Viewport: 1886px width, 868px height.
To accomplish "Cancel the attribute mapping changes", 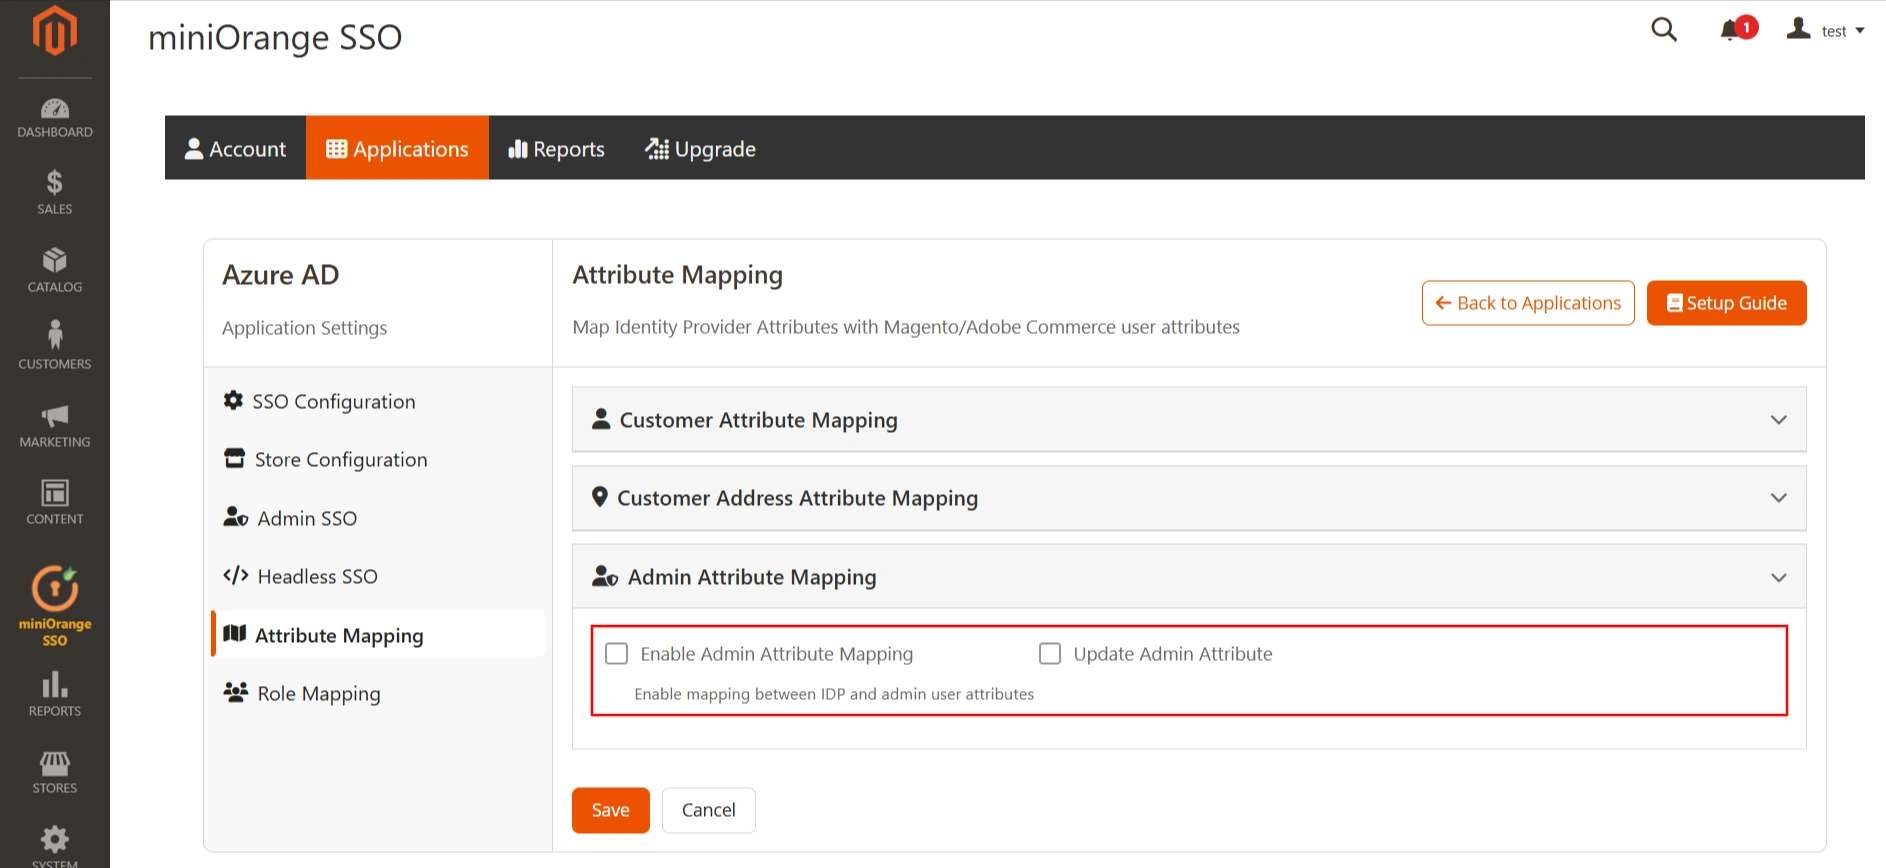I will 709,810.
